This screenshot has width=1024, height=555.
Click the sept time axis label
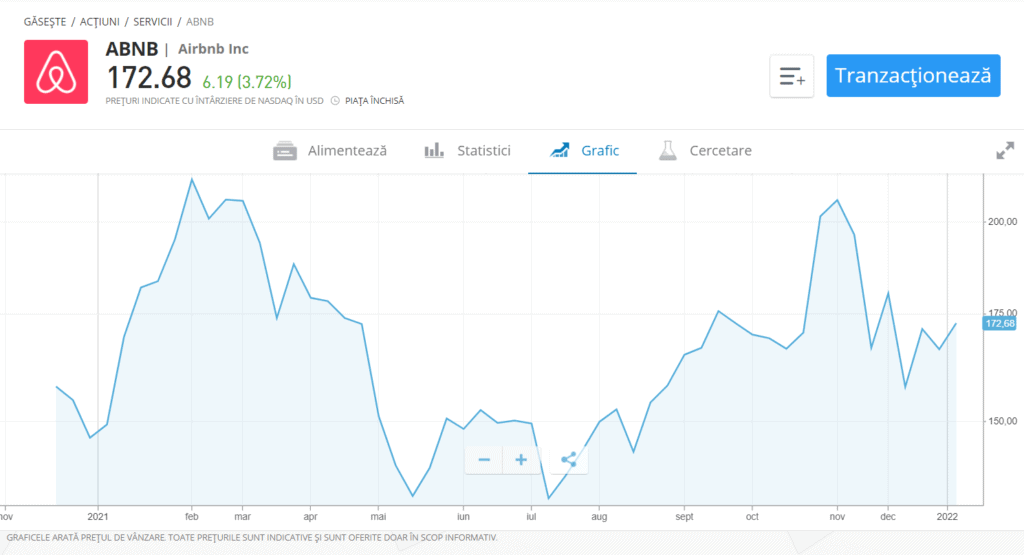coord(684,516)
